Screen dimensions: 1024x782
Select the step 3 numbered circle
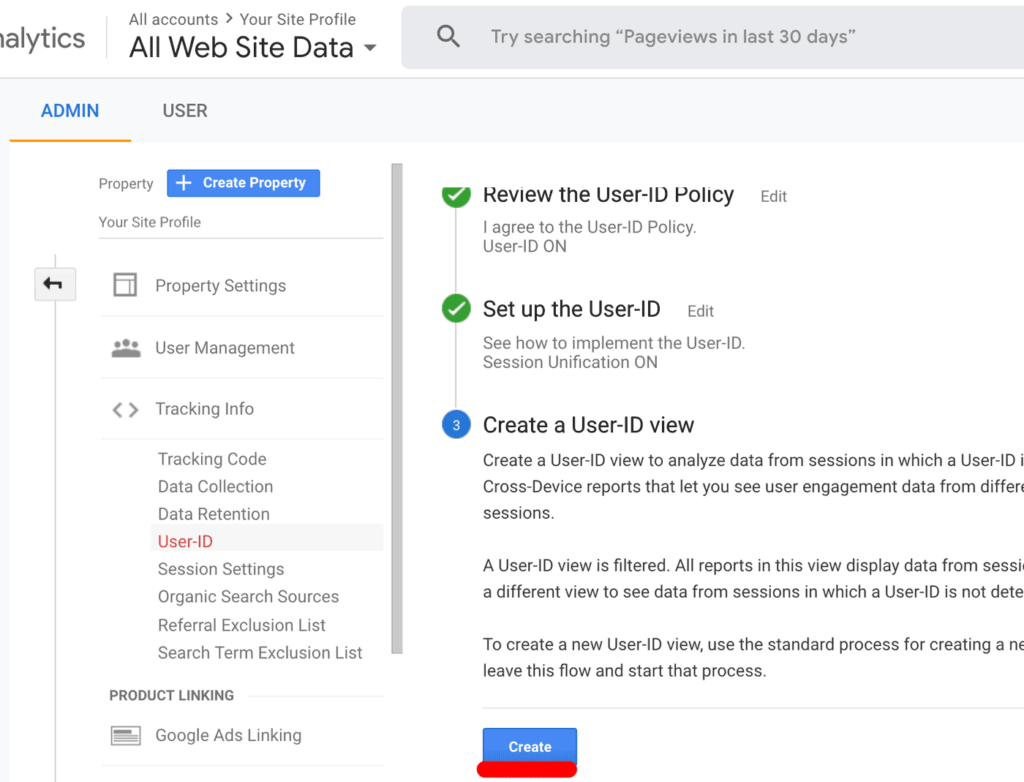[x=456, y=424]
